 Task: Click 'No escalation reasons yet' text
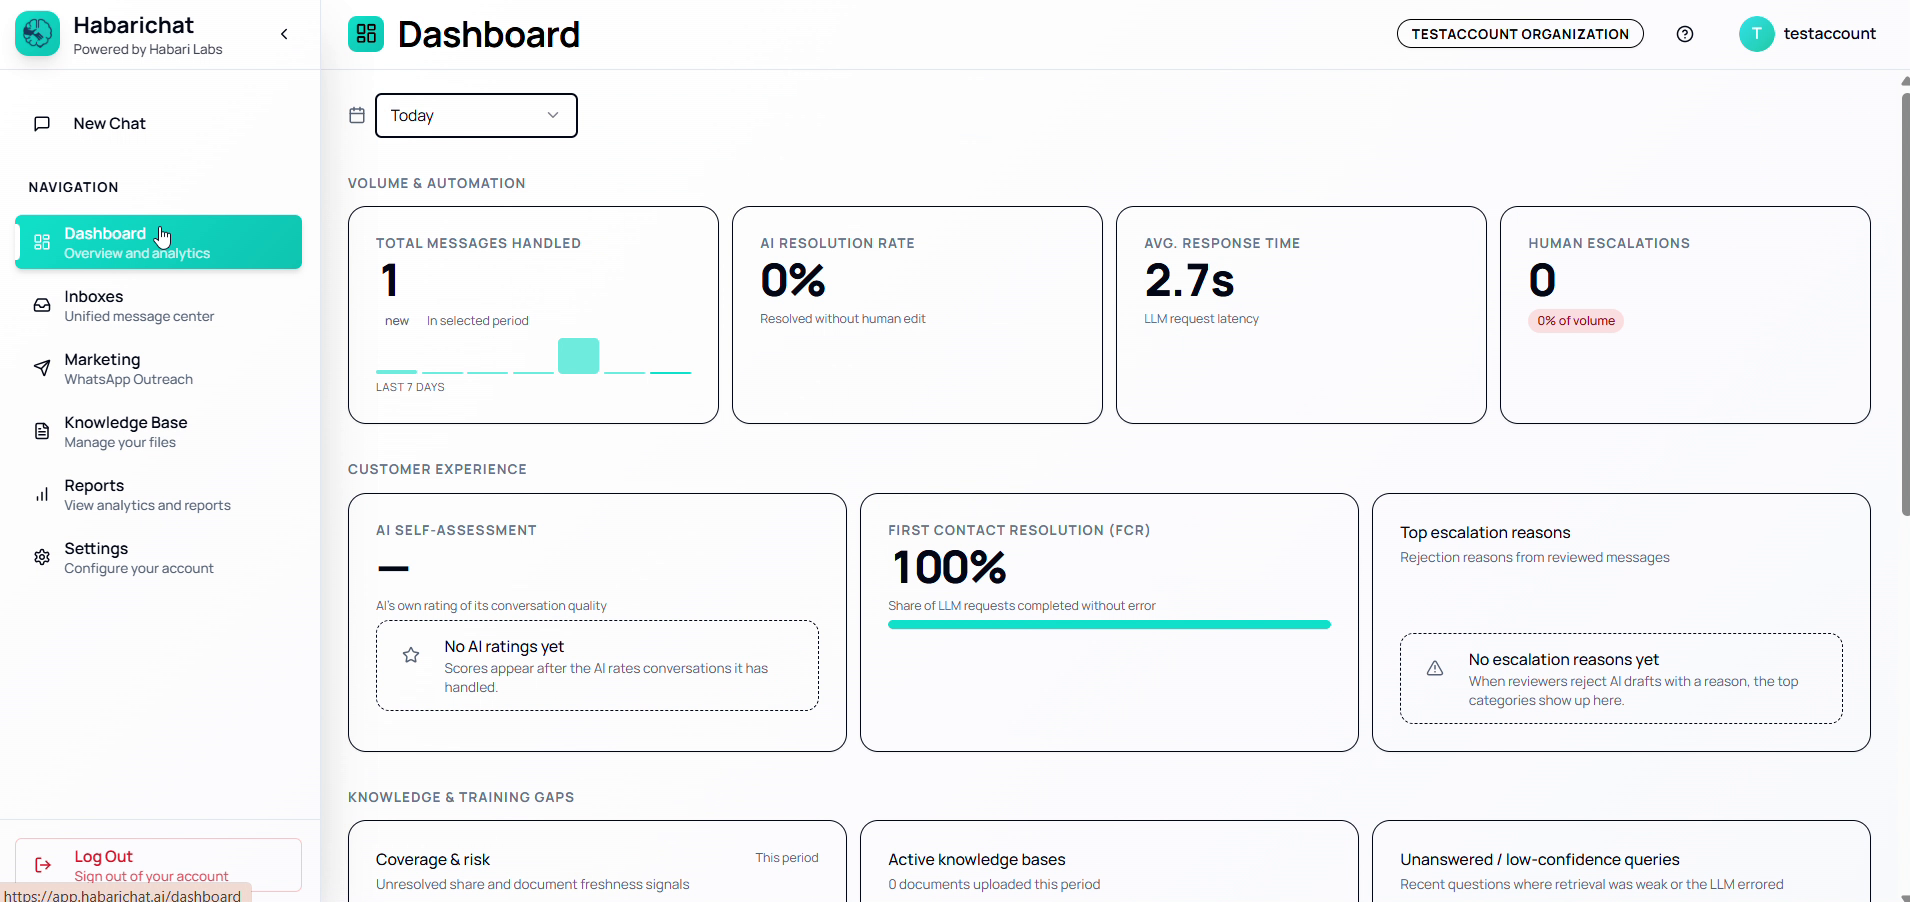(1564, 660)
